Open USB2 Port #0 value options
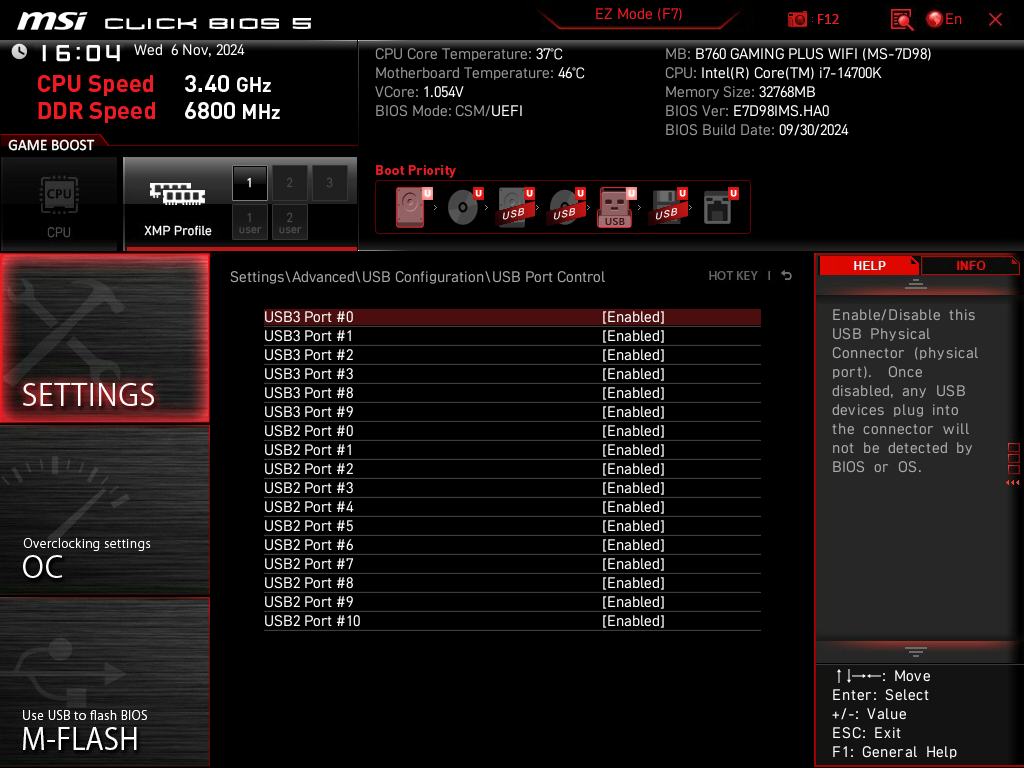The width and height of the screenshot is (1024, 768). pos(633,430)
